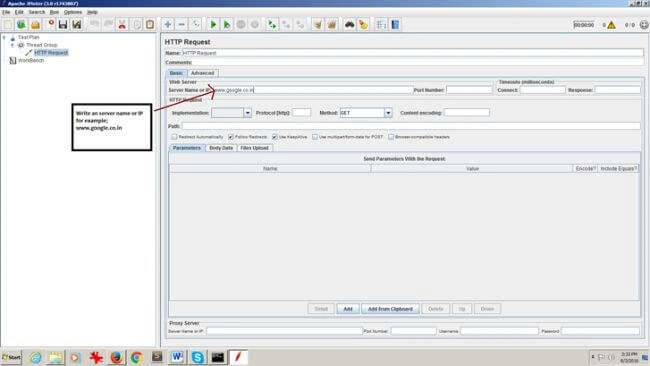The height and width of the screenshot is (366, 650).
Task: Click the Clear results broom icon
Action: 318,24
